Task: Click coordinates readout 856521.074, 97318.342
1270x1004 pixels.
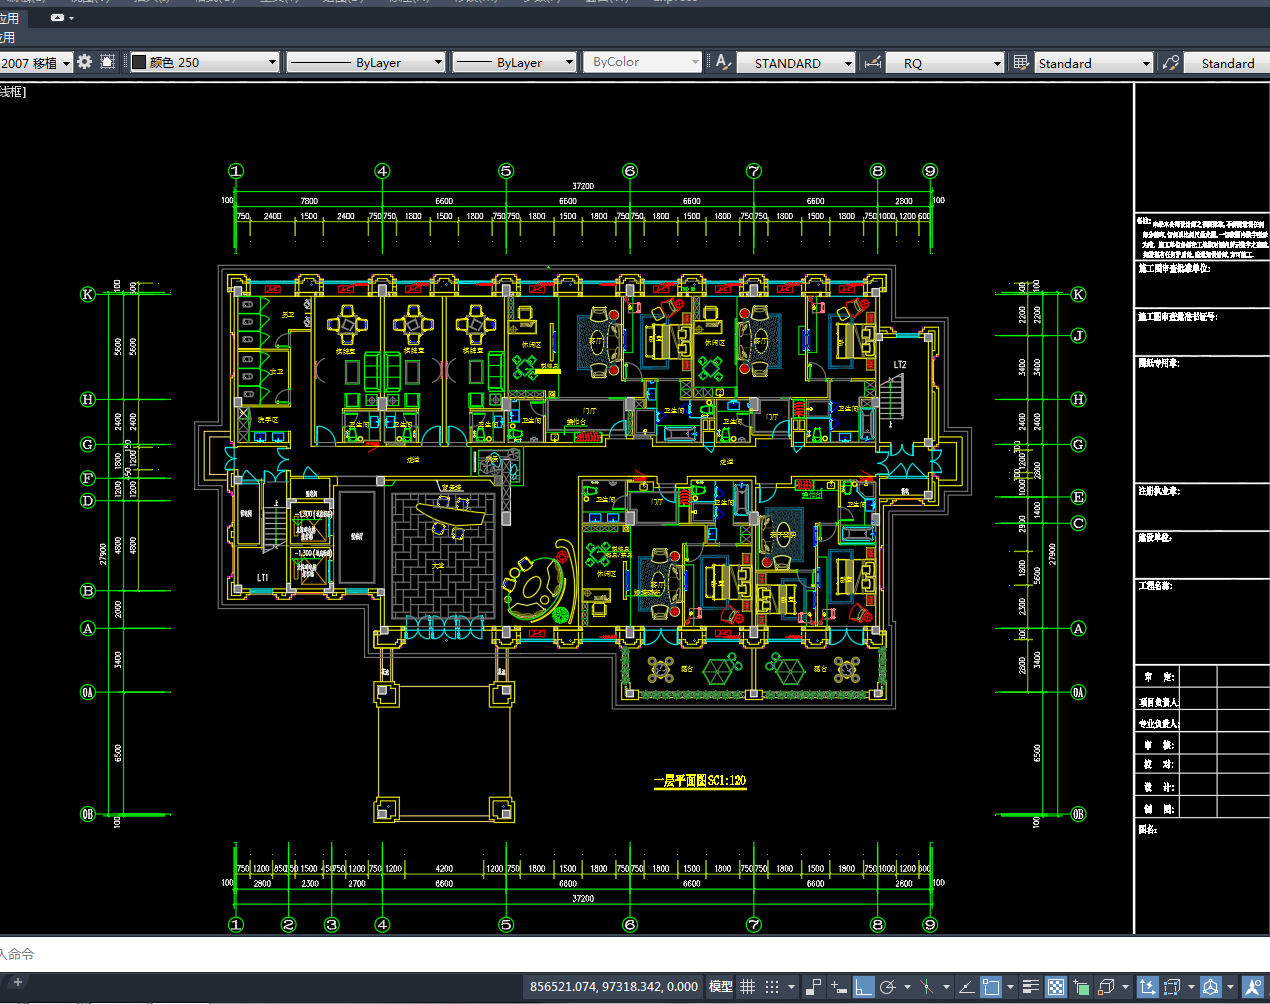Action: [613, 987]
